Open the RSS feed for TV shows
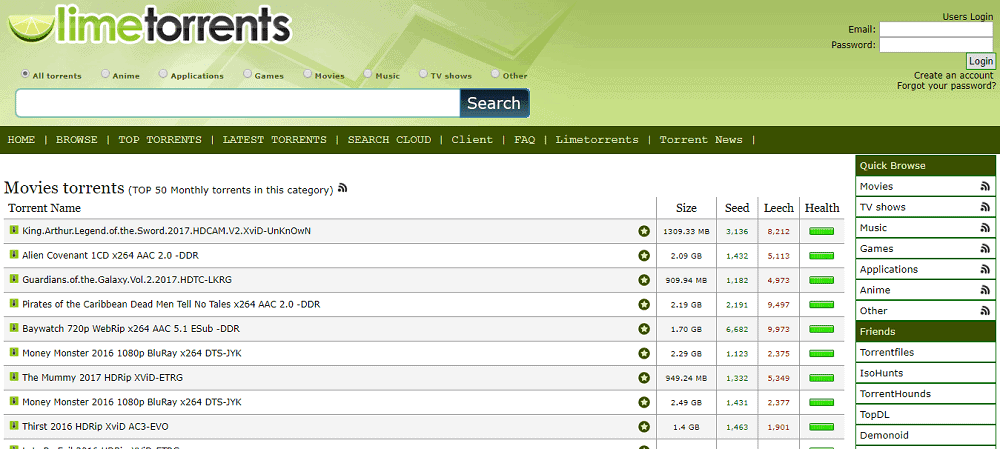This screenshot has width=1000, height=449. click(984, 208)
